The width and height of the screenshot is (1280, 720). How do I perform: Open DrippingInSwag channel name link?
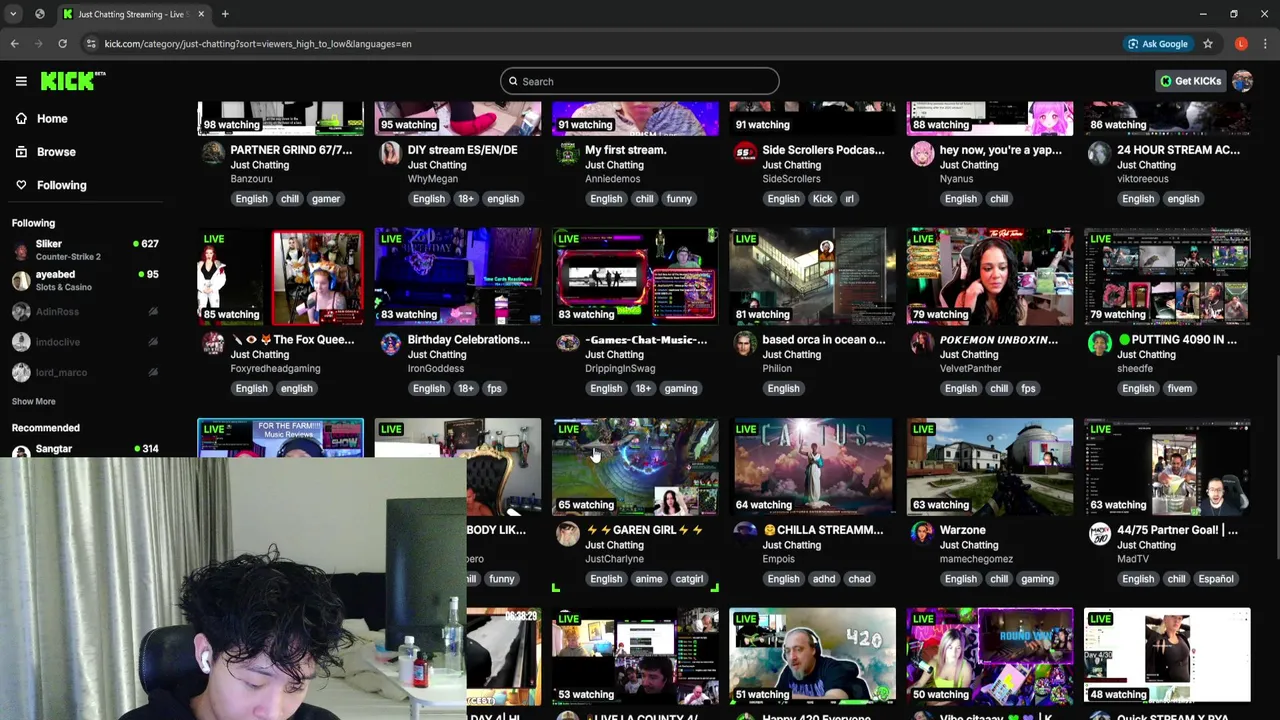click(620, 369)
